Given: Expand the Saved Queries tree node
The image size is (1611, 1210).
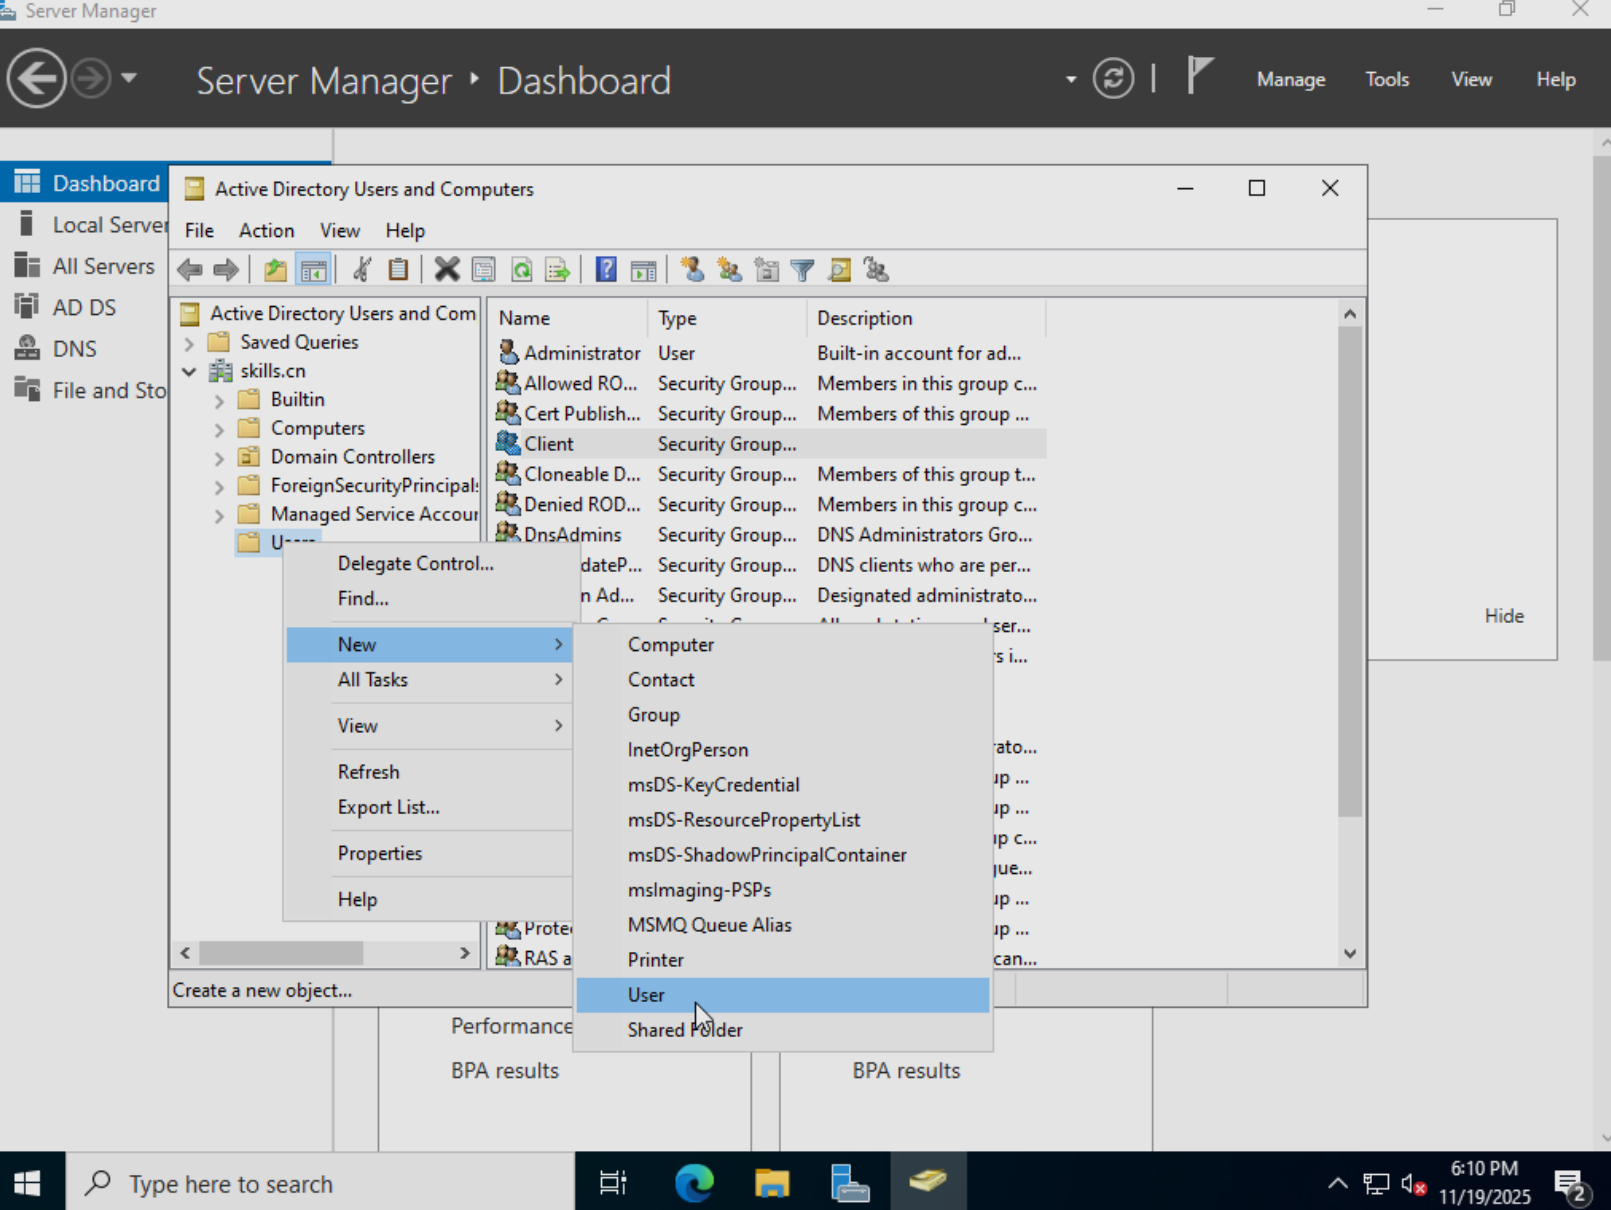Looking at the screenshot, I should coord(189,343).
